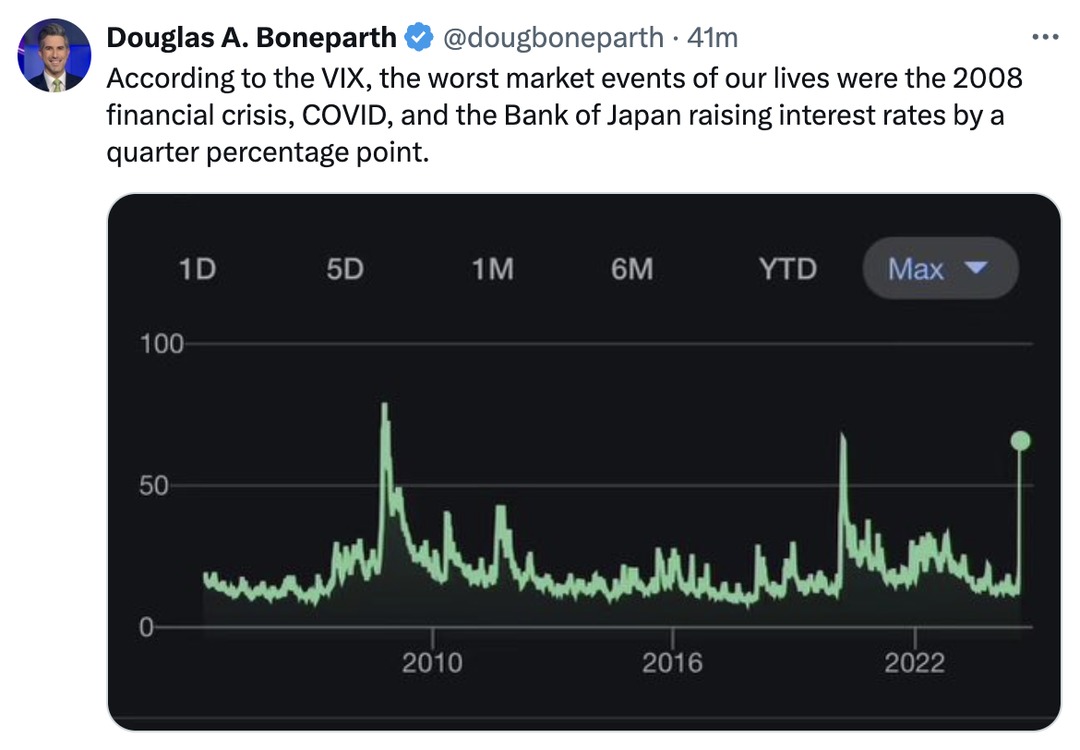The image size is (1080, 750).
Task: Click the Douglas A. Boneparth display name
Action: coord(251,37)
